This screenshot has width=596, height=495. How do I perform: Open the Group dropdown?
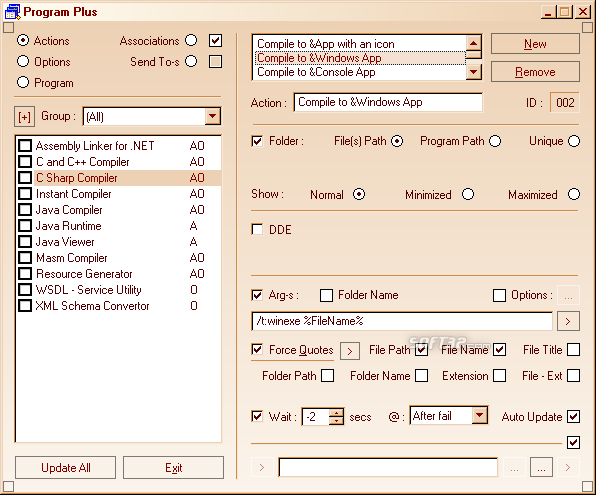213,116
